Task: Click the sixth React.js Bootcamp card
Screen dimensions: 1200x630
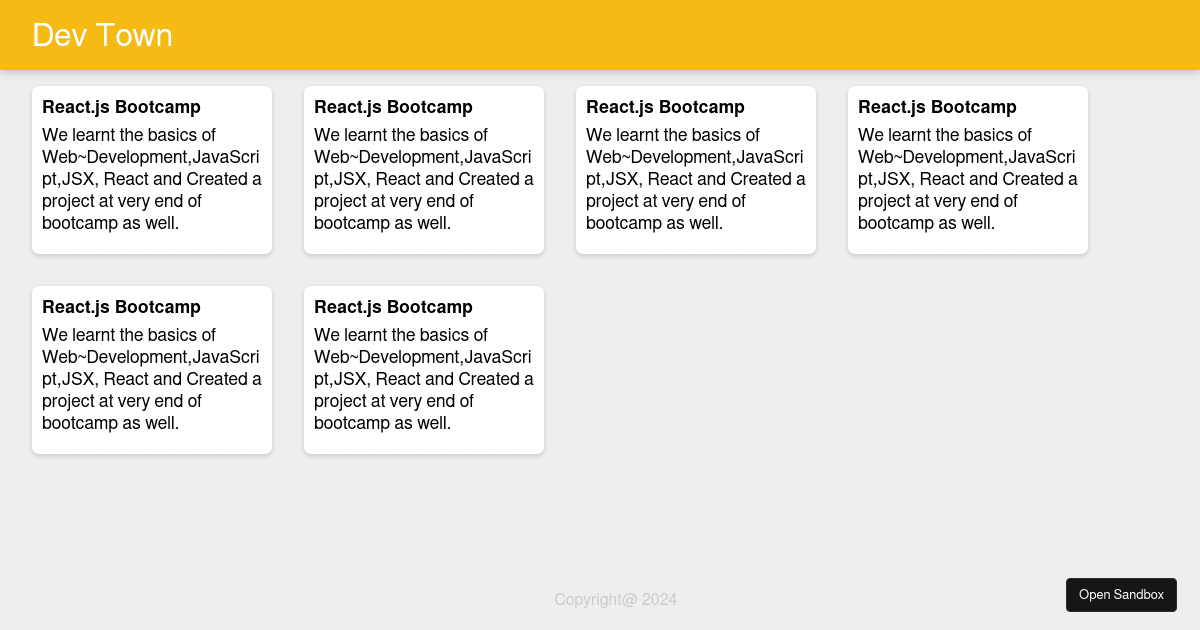Action: (424, 369)
